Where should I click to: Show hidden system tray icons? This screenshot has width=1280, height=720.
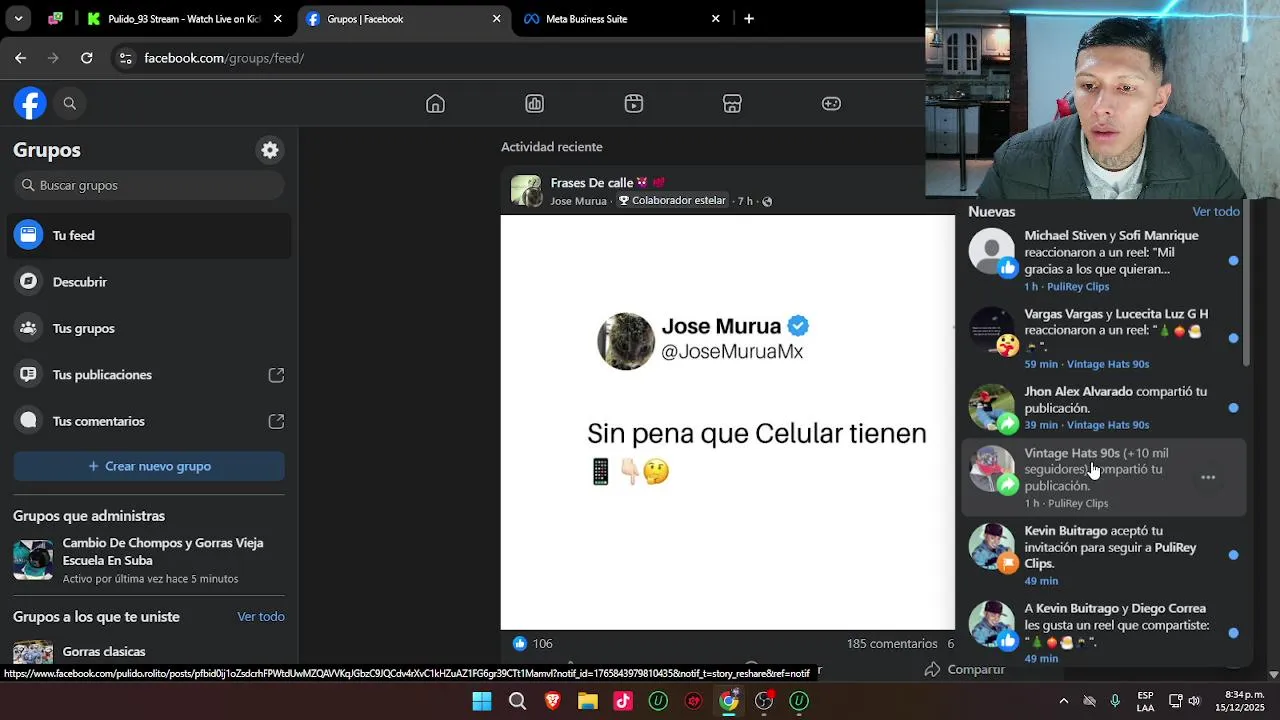[1063, 701]
